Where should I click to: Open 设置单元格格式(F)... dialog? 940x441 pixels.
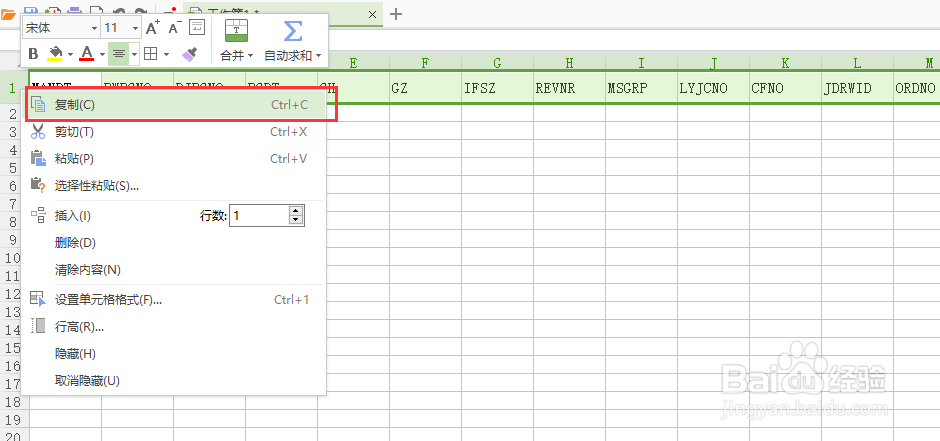pyautogui.click(x=174, y=300)
